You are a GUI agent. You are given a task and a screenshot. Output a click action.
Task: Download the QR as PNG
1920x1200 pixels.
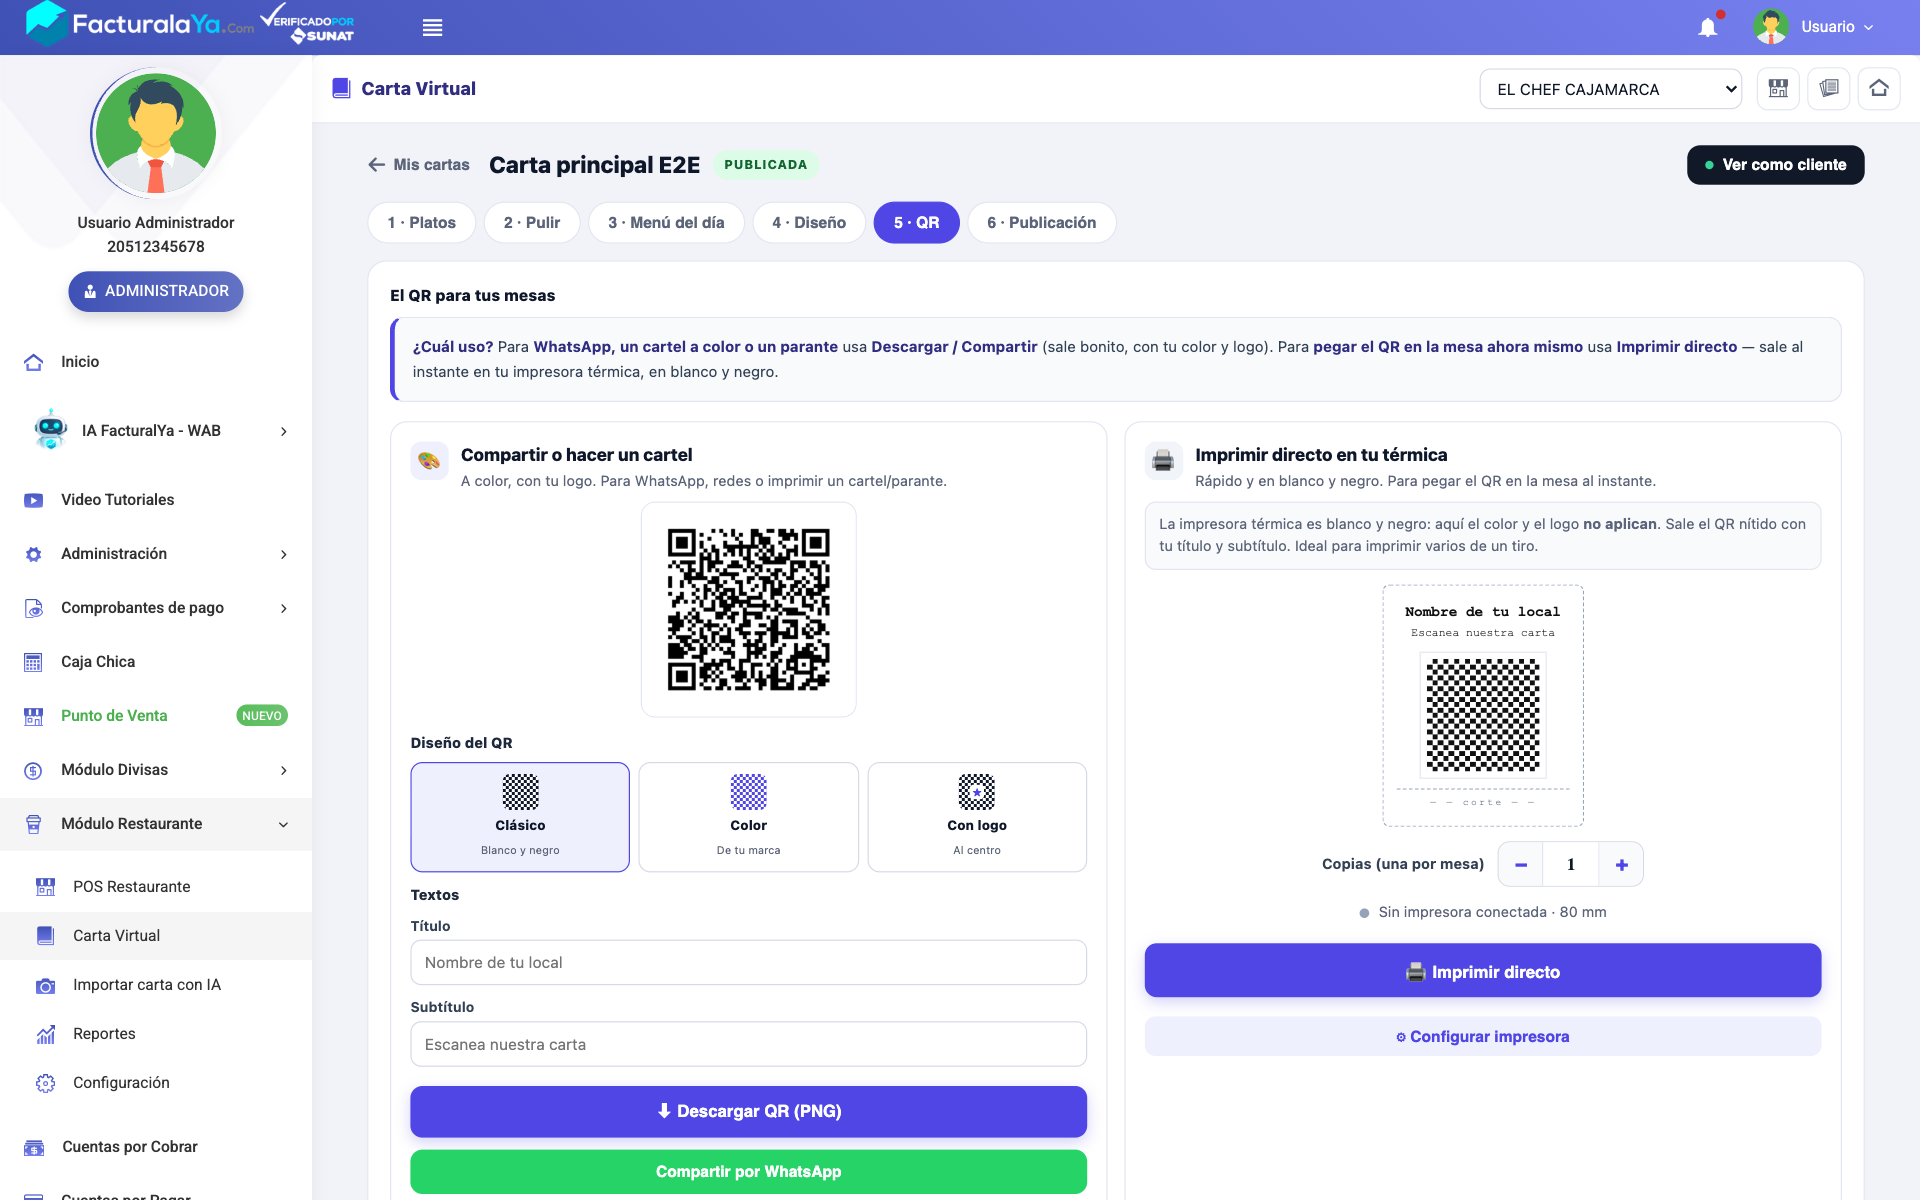click(748, 1111)
